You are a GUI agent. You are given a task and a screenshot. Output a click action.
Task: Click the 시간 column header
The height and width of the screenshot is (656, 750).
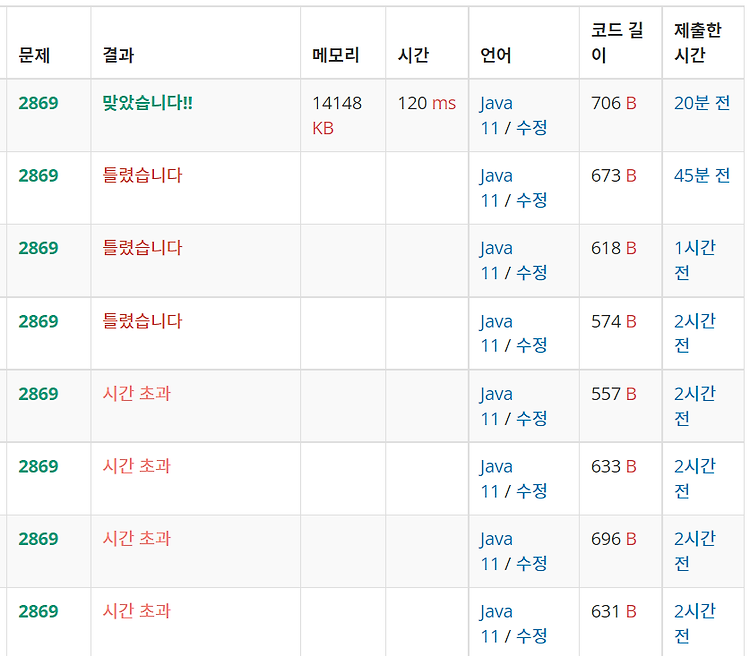pos(413,55)
